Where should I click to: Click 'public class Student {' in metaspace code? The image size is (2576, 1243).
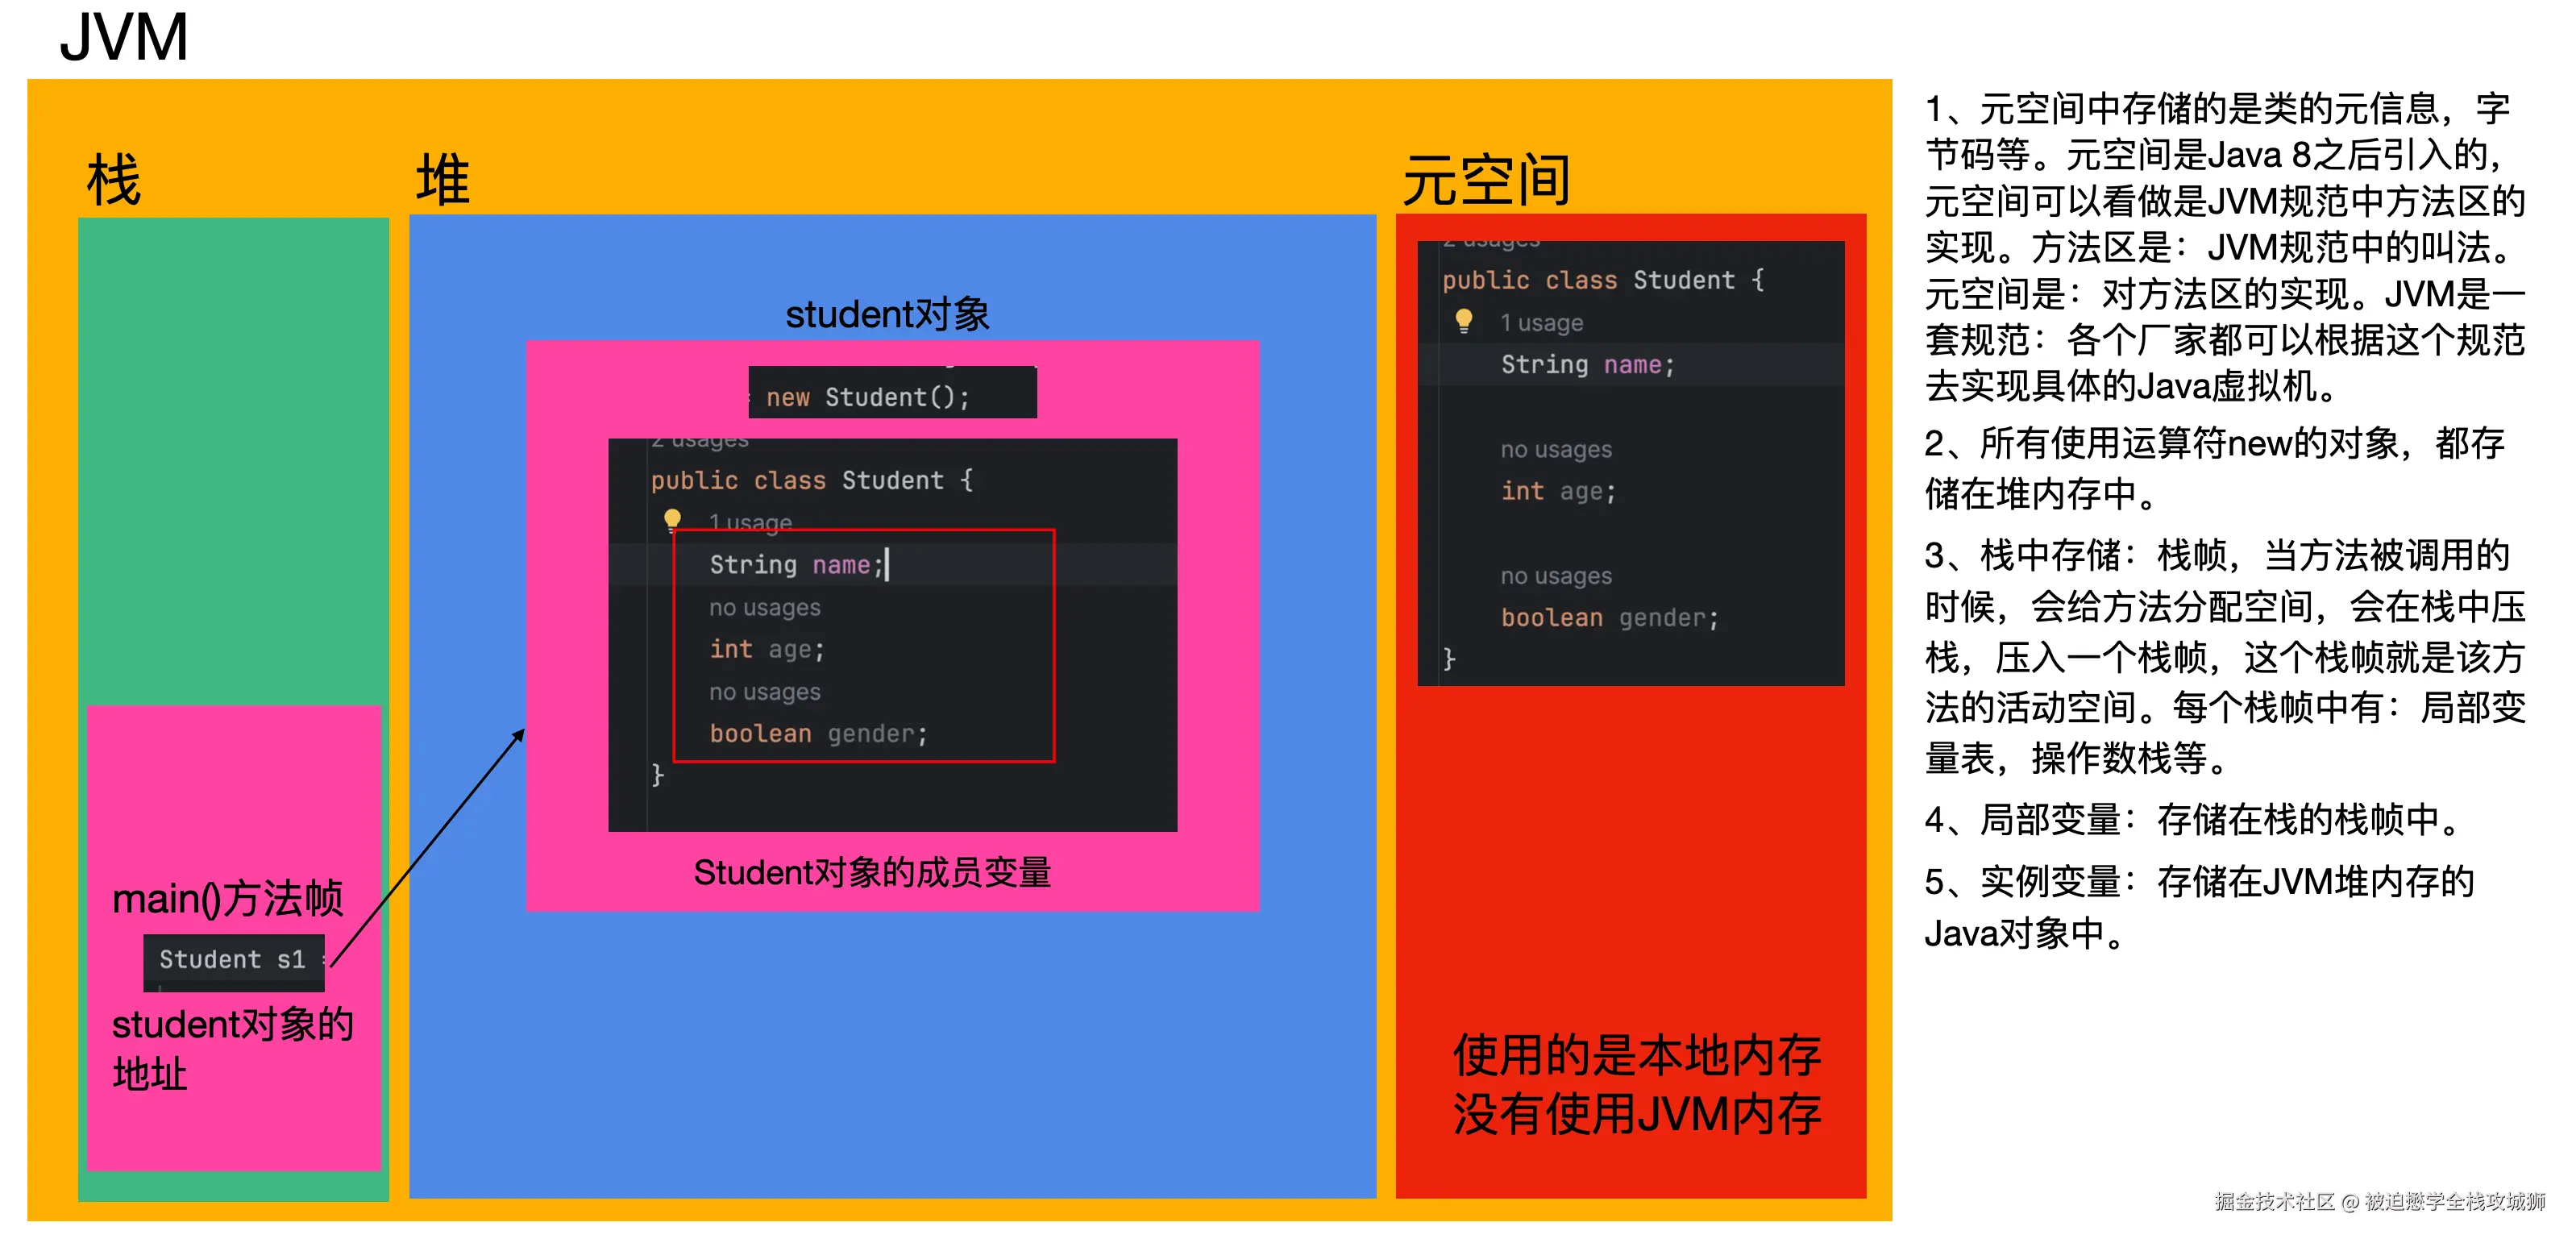pos(1603,280)
